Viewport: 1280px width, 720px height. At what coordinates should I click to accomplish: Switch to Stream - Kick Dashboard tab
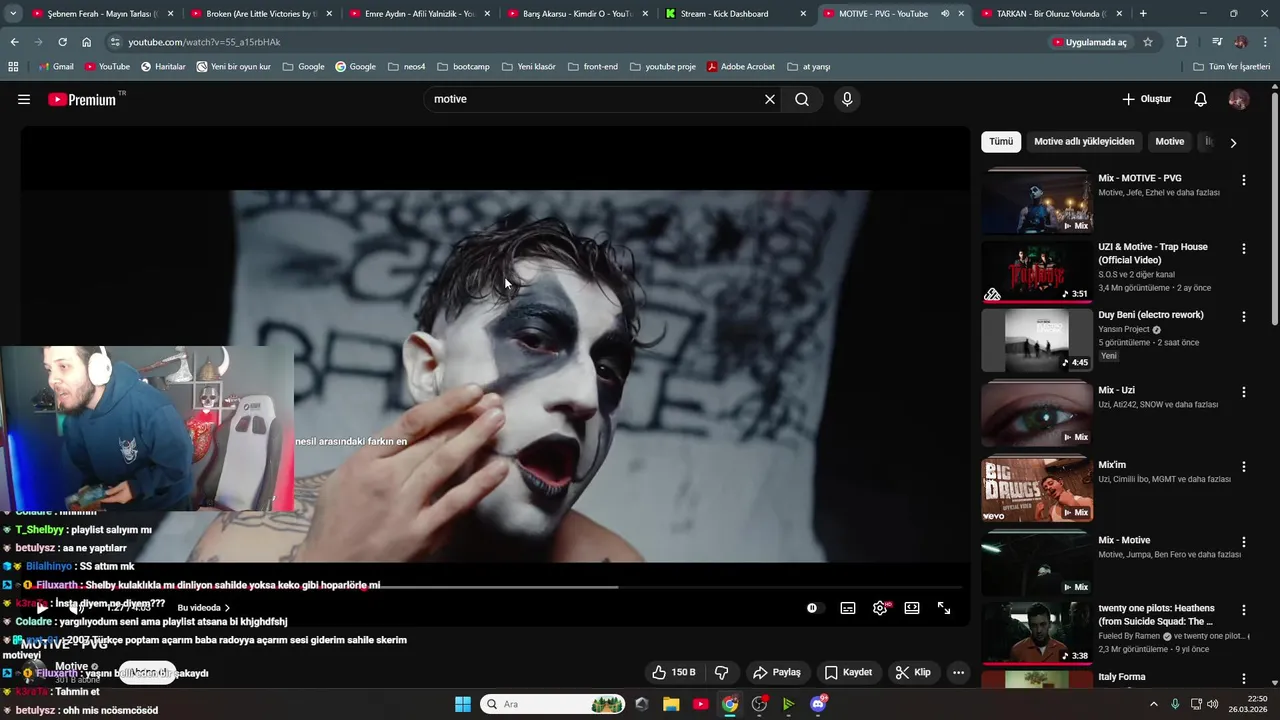pyautogui.click(x=735, y=14)
